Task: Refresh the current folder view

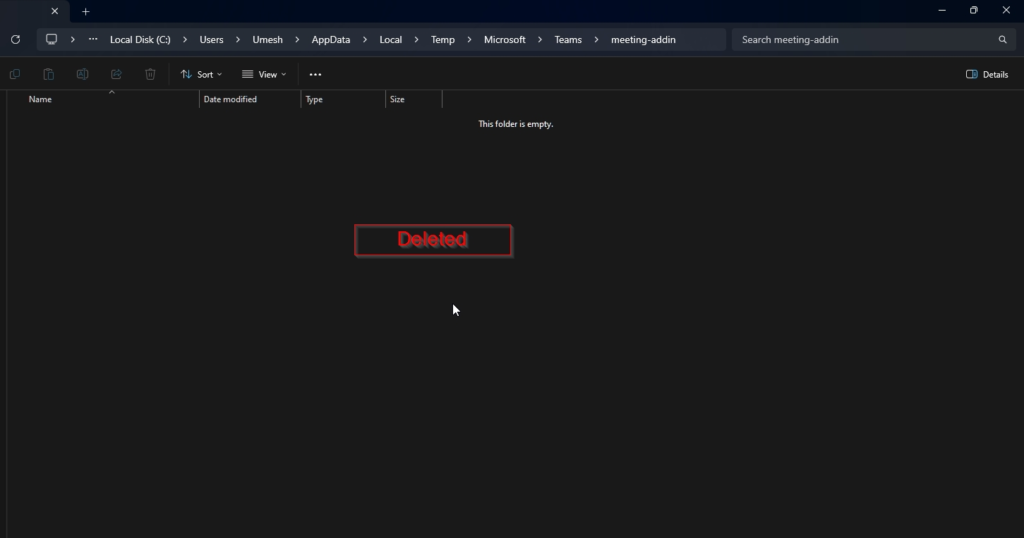Action: tap(16, 39)
